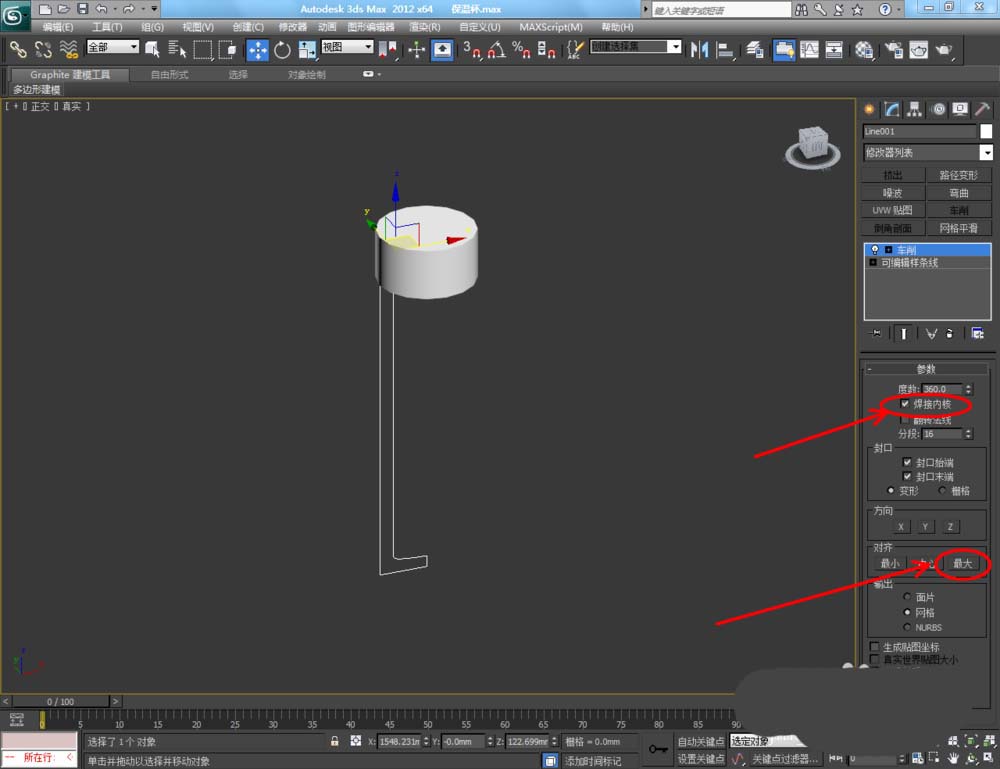Select the NURBS output radio button

click(x=907, y=627)
